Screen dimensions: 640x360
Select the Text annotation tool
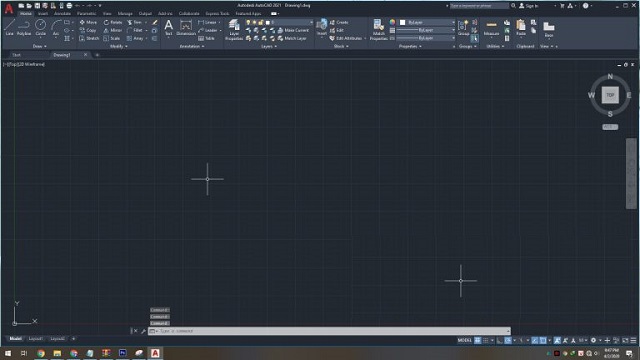coord(169,27)
